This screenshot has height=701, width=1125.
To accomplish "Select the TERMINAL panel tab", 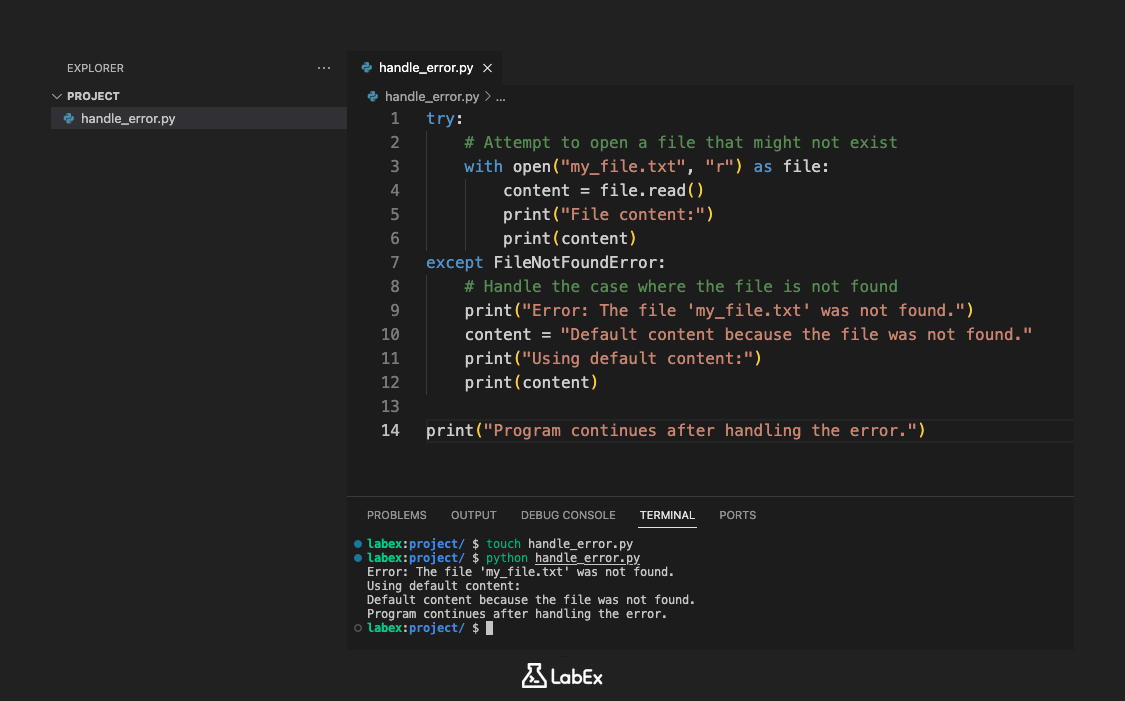I will 667,515.
